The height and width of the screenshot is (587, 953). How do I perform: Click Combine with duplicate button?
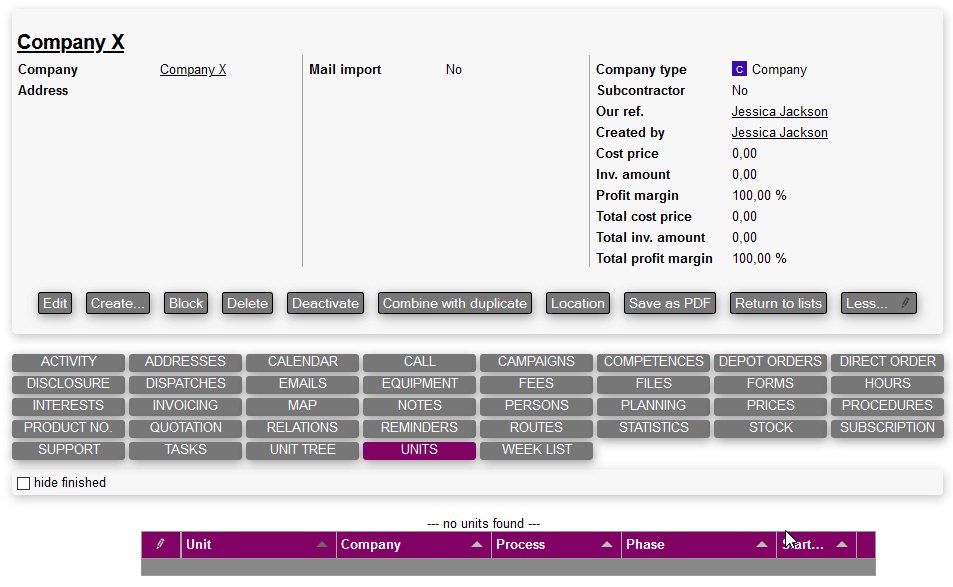(454, 304)
